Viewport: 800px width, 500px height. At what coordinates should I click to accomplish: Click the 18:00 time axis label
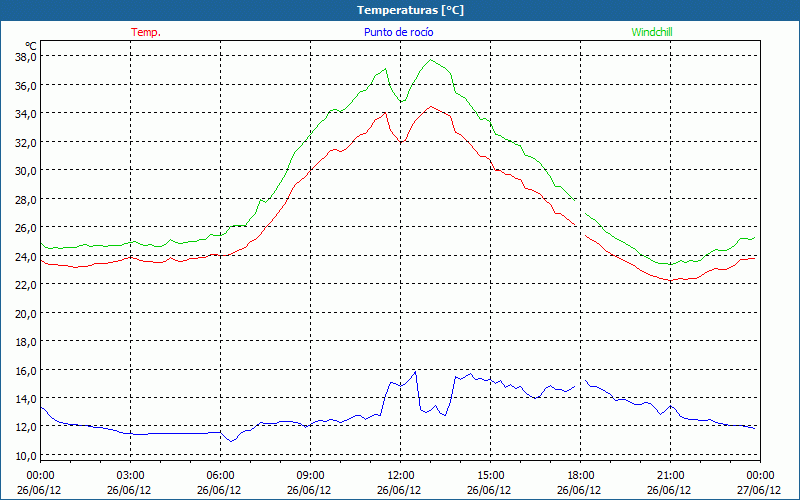tap(581, 476)
